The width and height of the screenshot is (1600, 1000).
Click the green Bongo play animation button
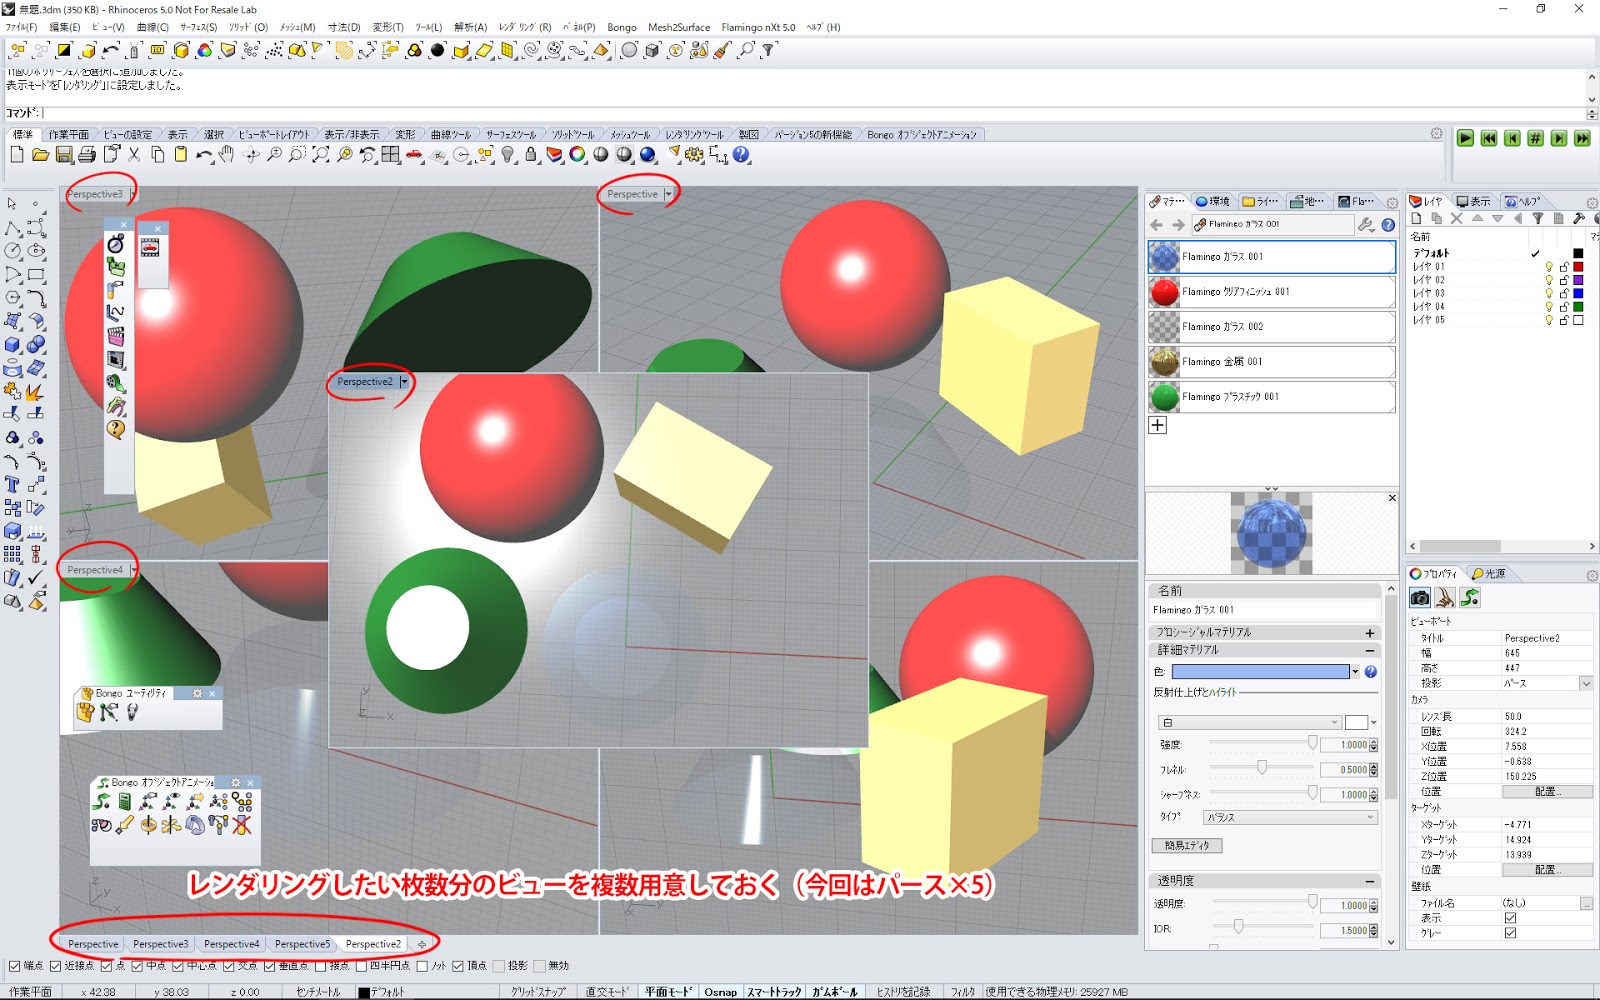(1465, 139)
